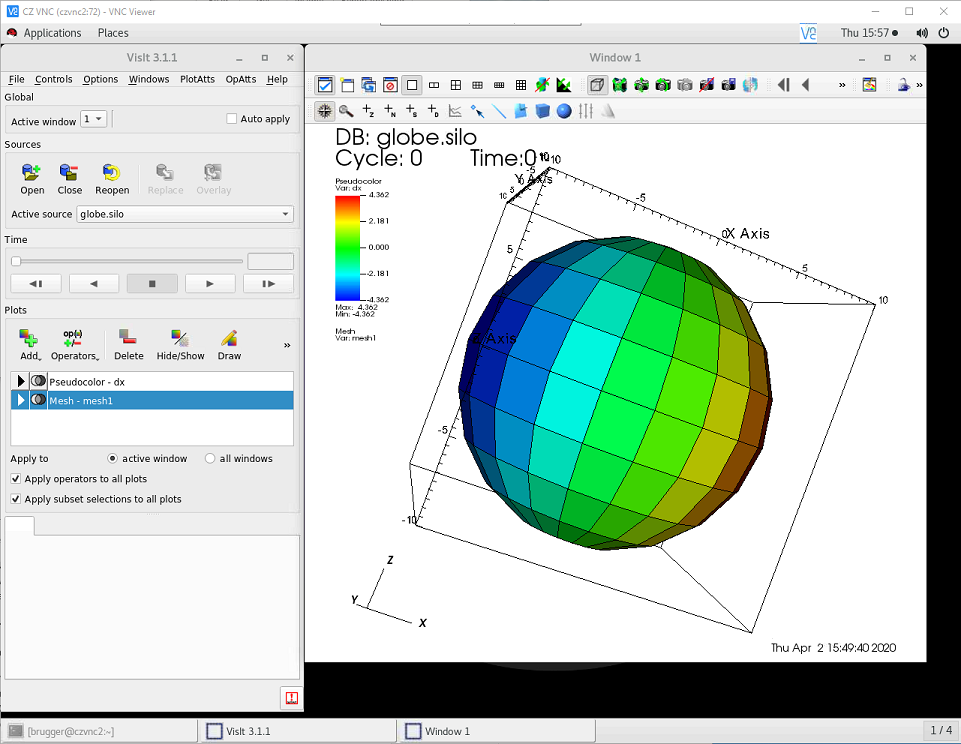Uncheck Apply operators to all plots
Screen dimensions: 961x744
pos(16,479)
